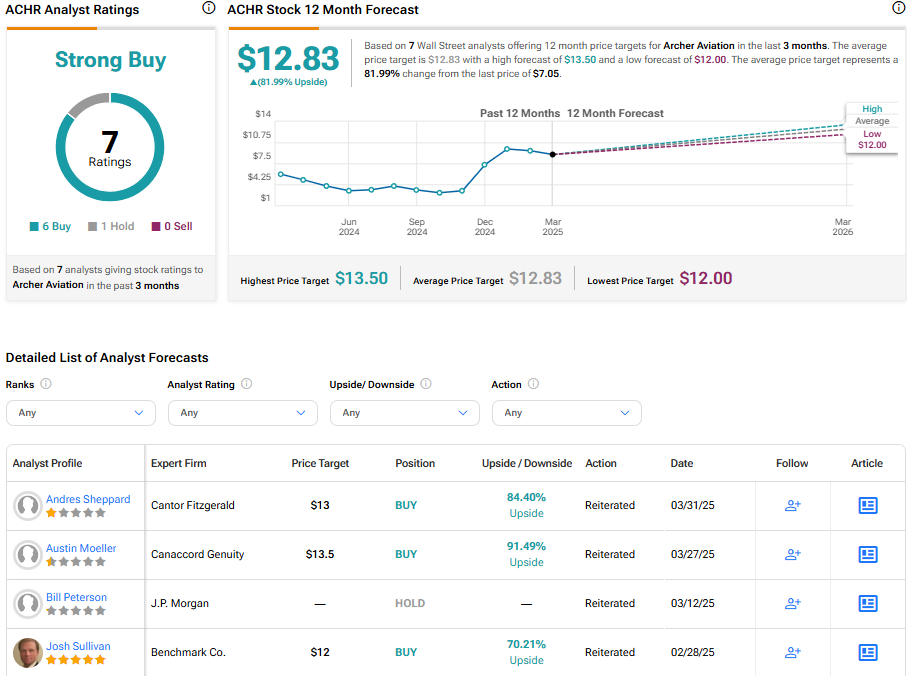Follow analyst Andres Sheppard
Image resolution: width=907 pixels, height=676 pixels.
(792, 505)
